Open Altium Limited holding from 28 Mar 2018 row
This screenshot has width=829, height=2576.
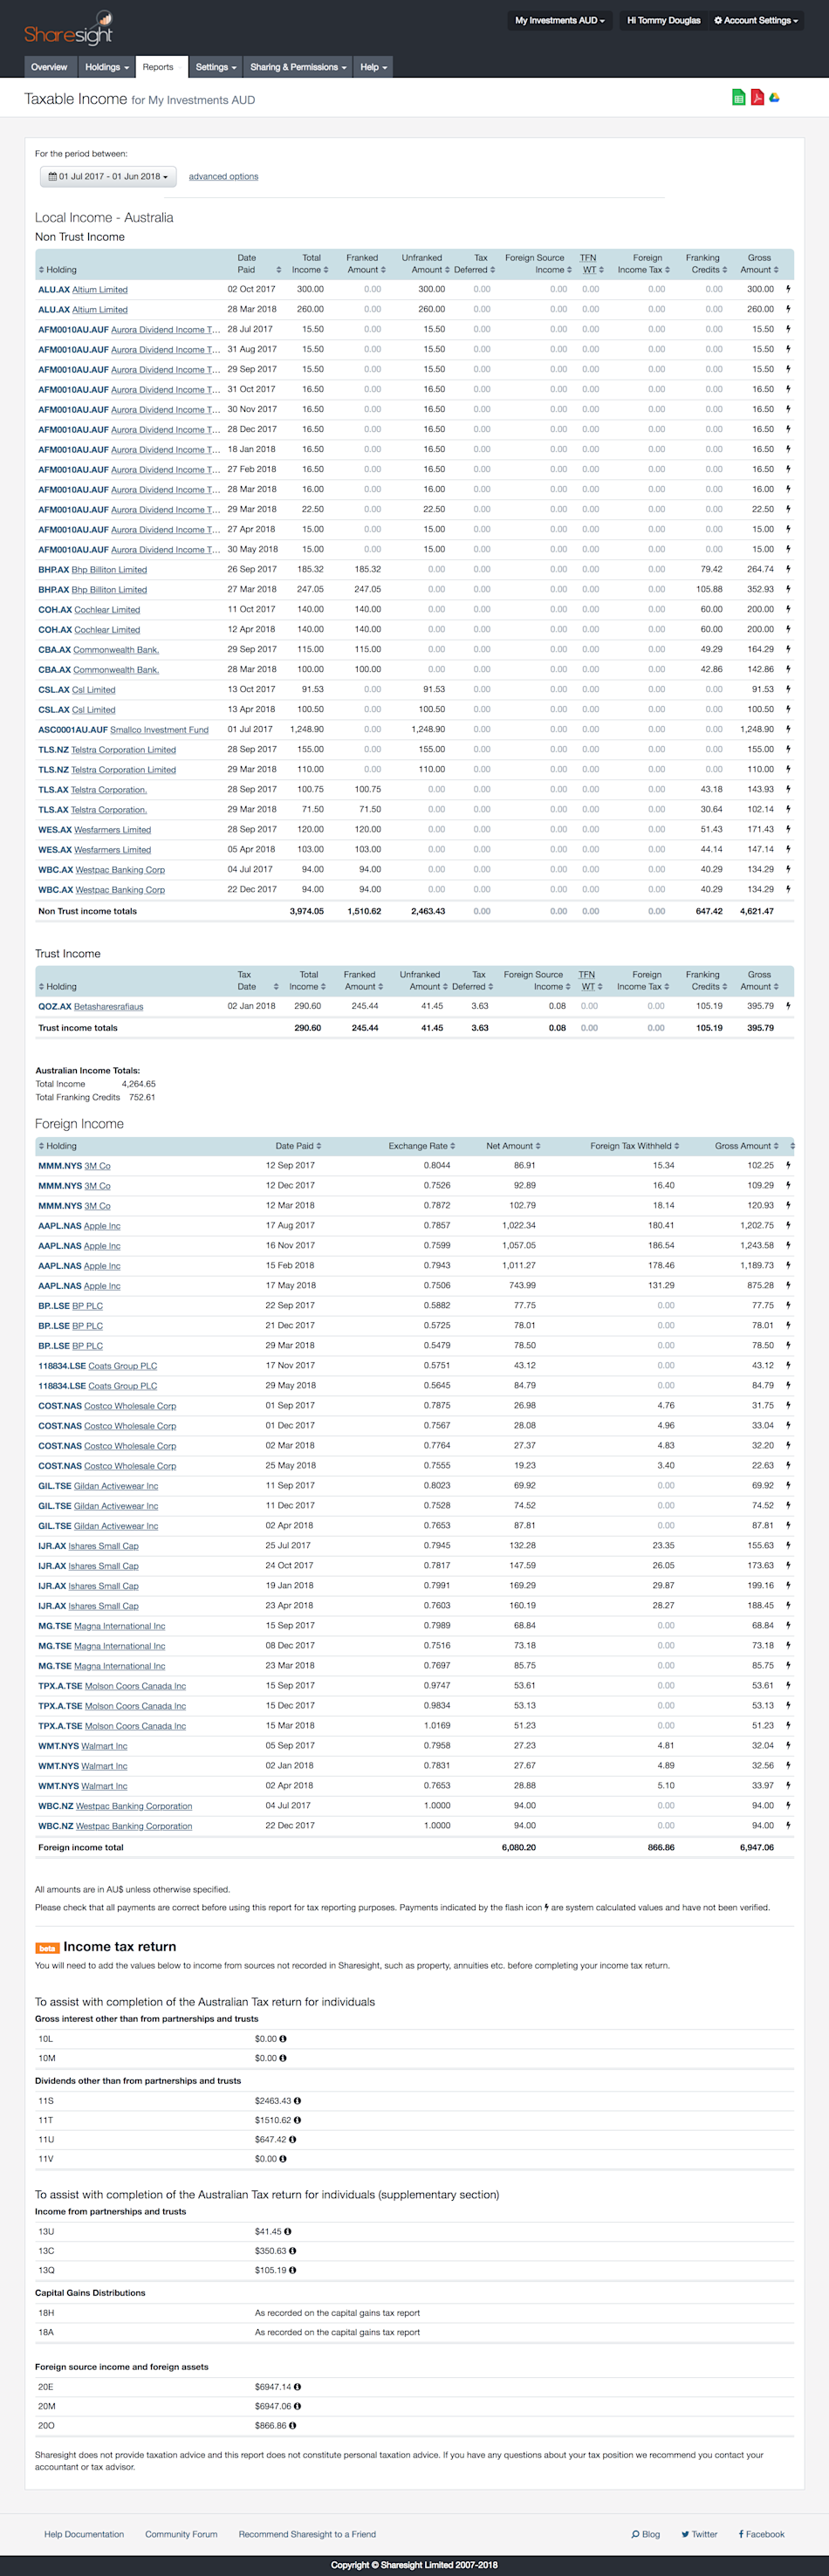pos(100,309)
